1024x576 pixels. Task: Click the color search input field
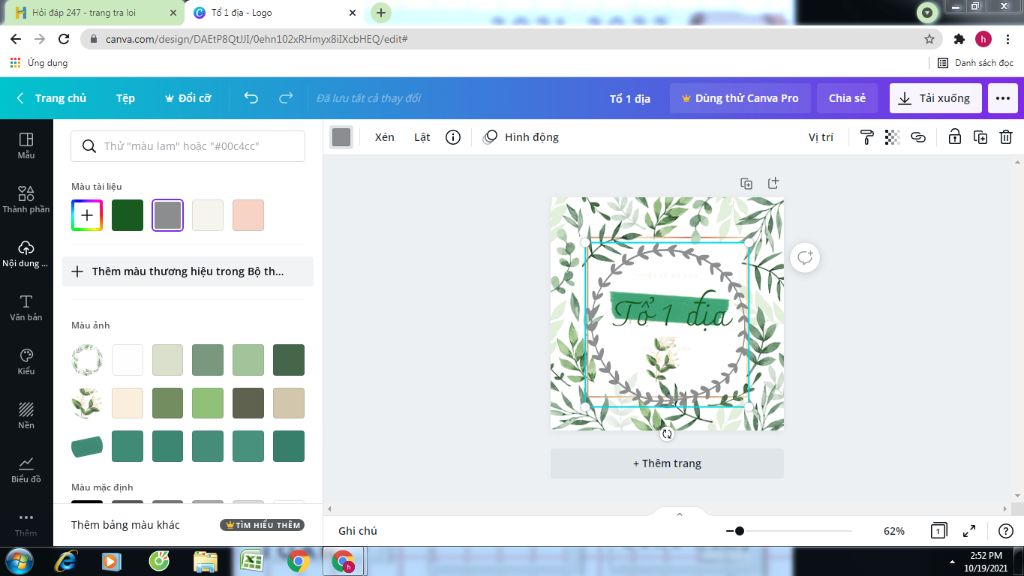click(x=187, y=146)
